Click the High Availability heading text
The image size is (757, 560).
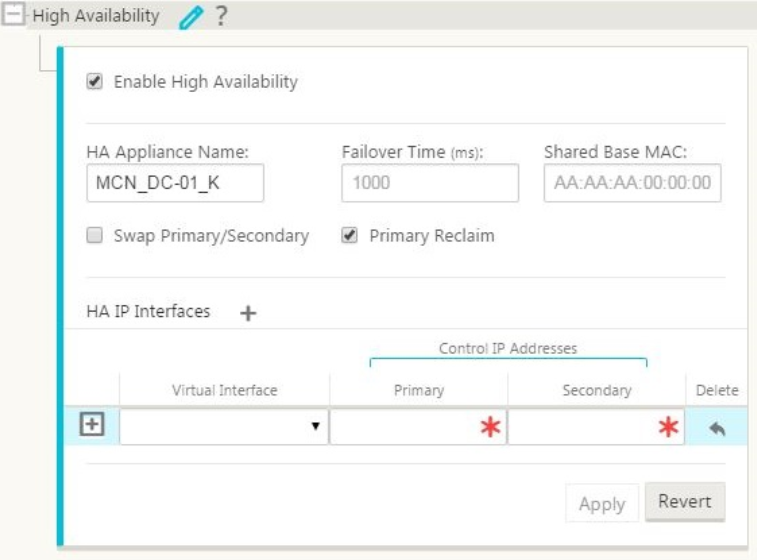pyautogui.click(x=96, y=16)
